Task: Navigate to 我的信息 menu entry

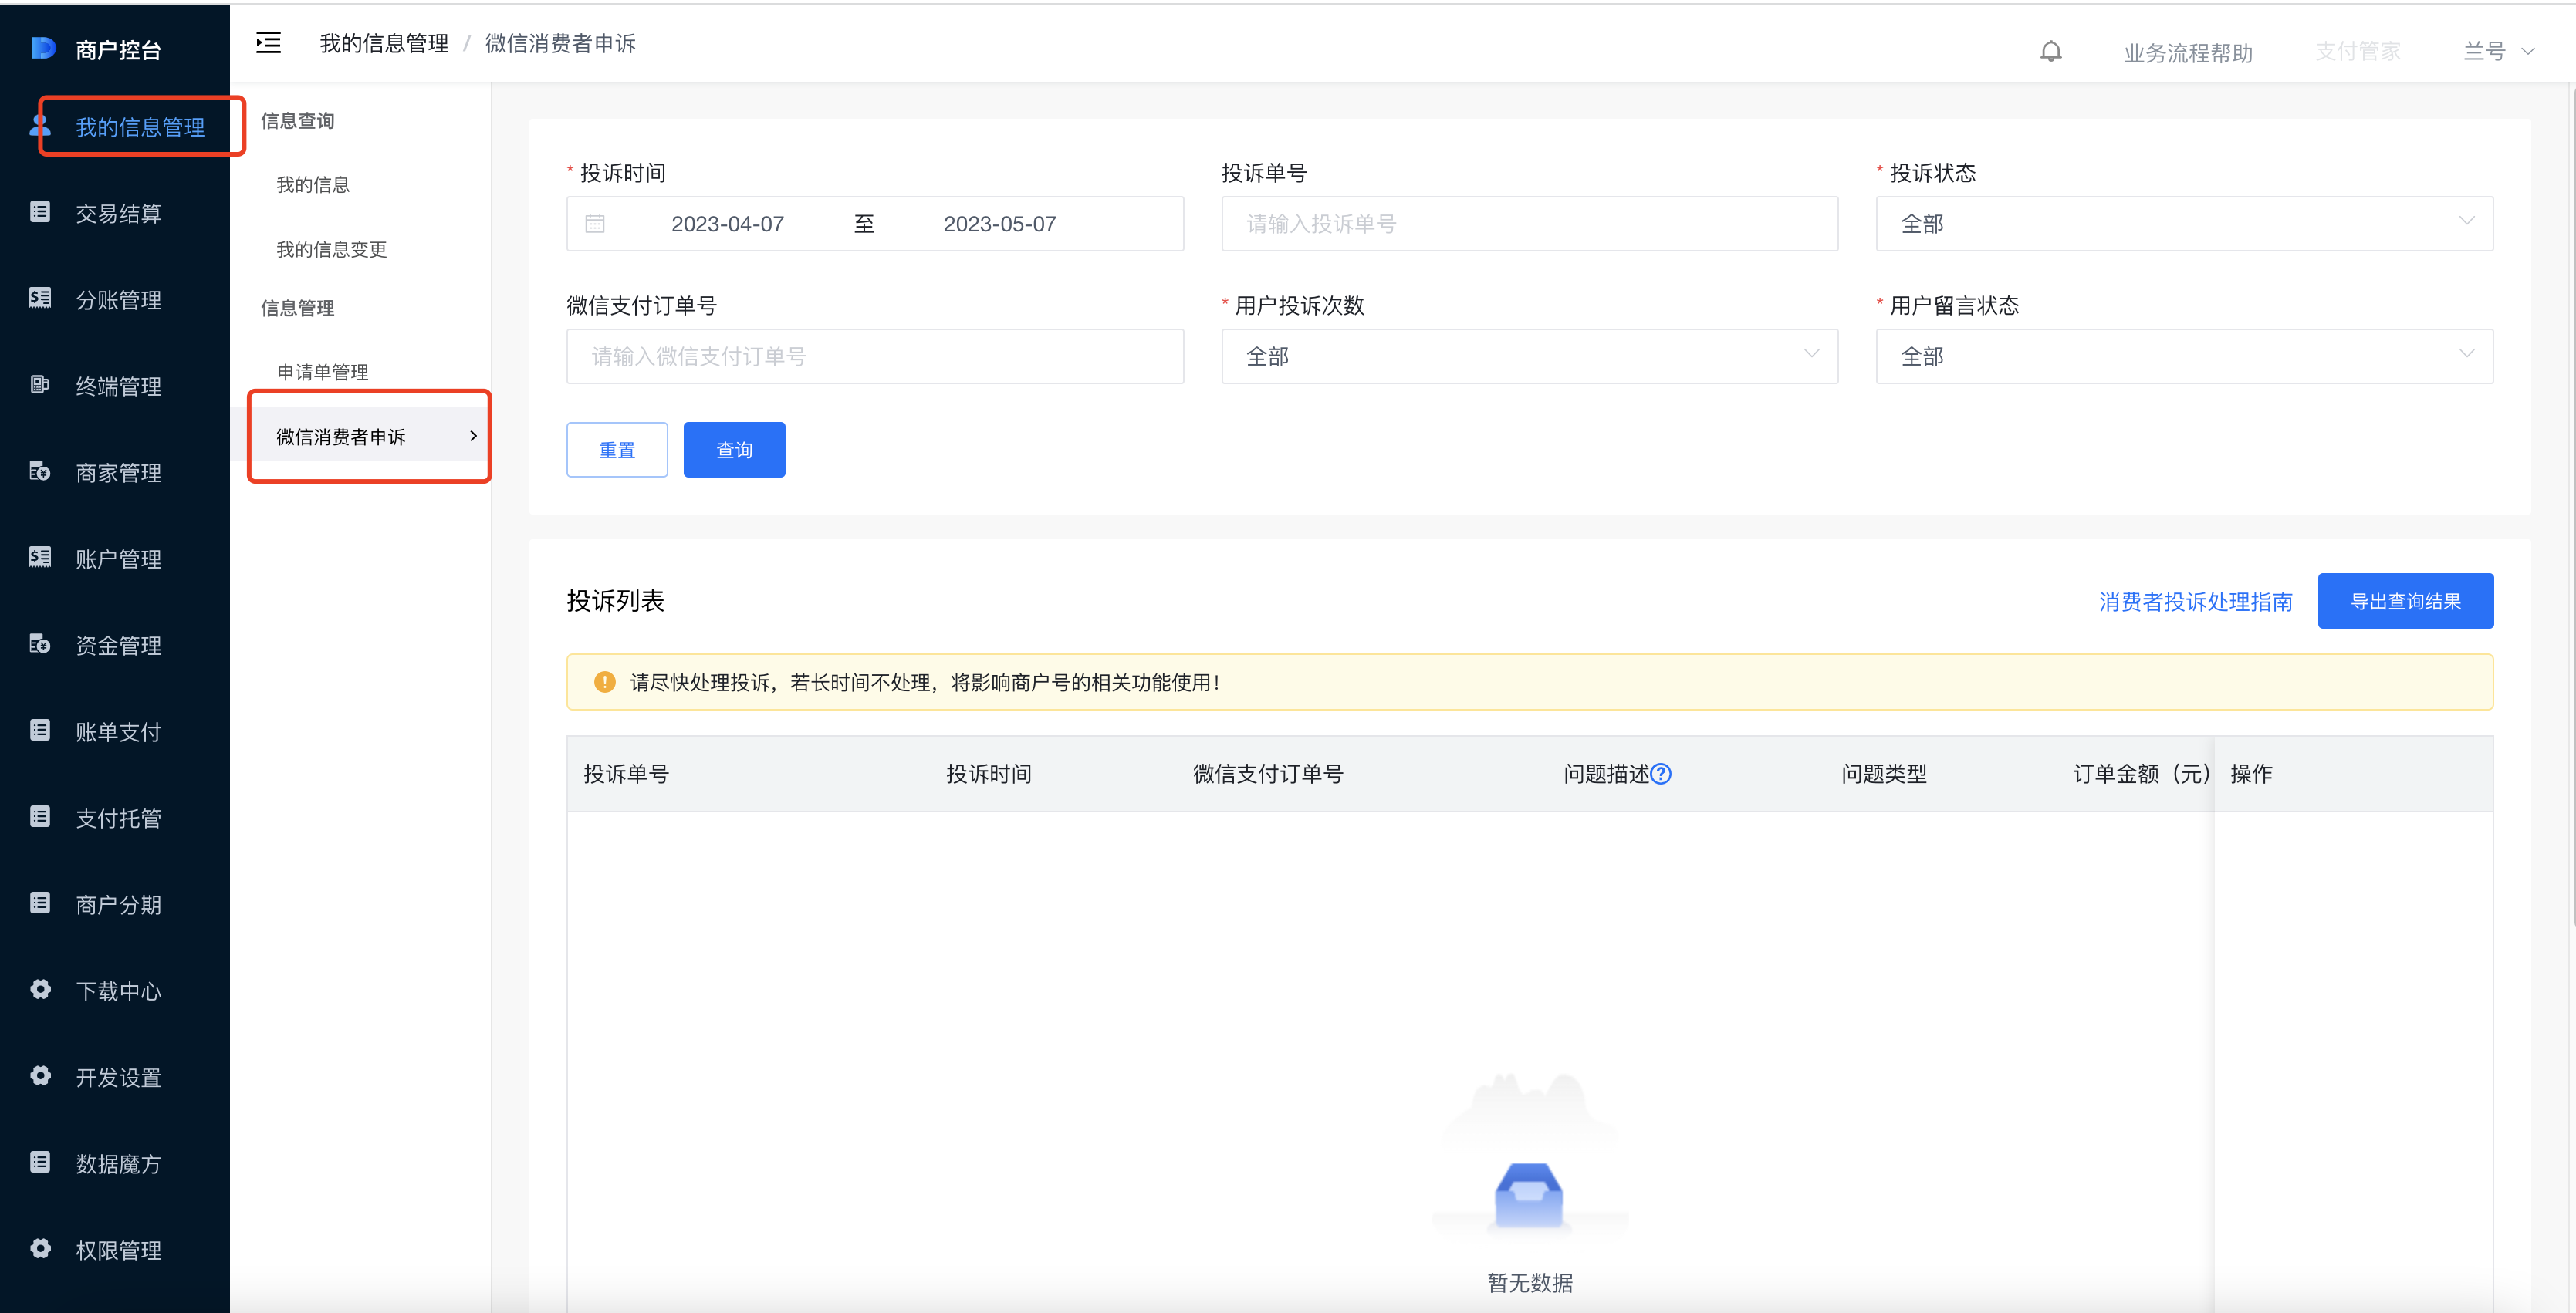Action: pos(313,184)
